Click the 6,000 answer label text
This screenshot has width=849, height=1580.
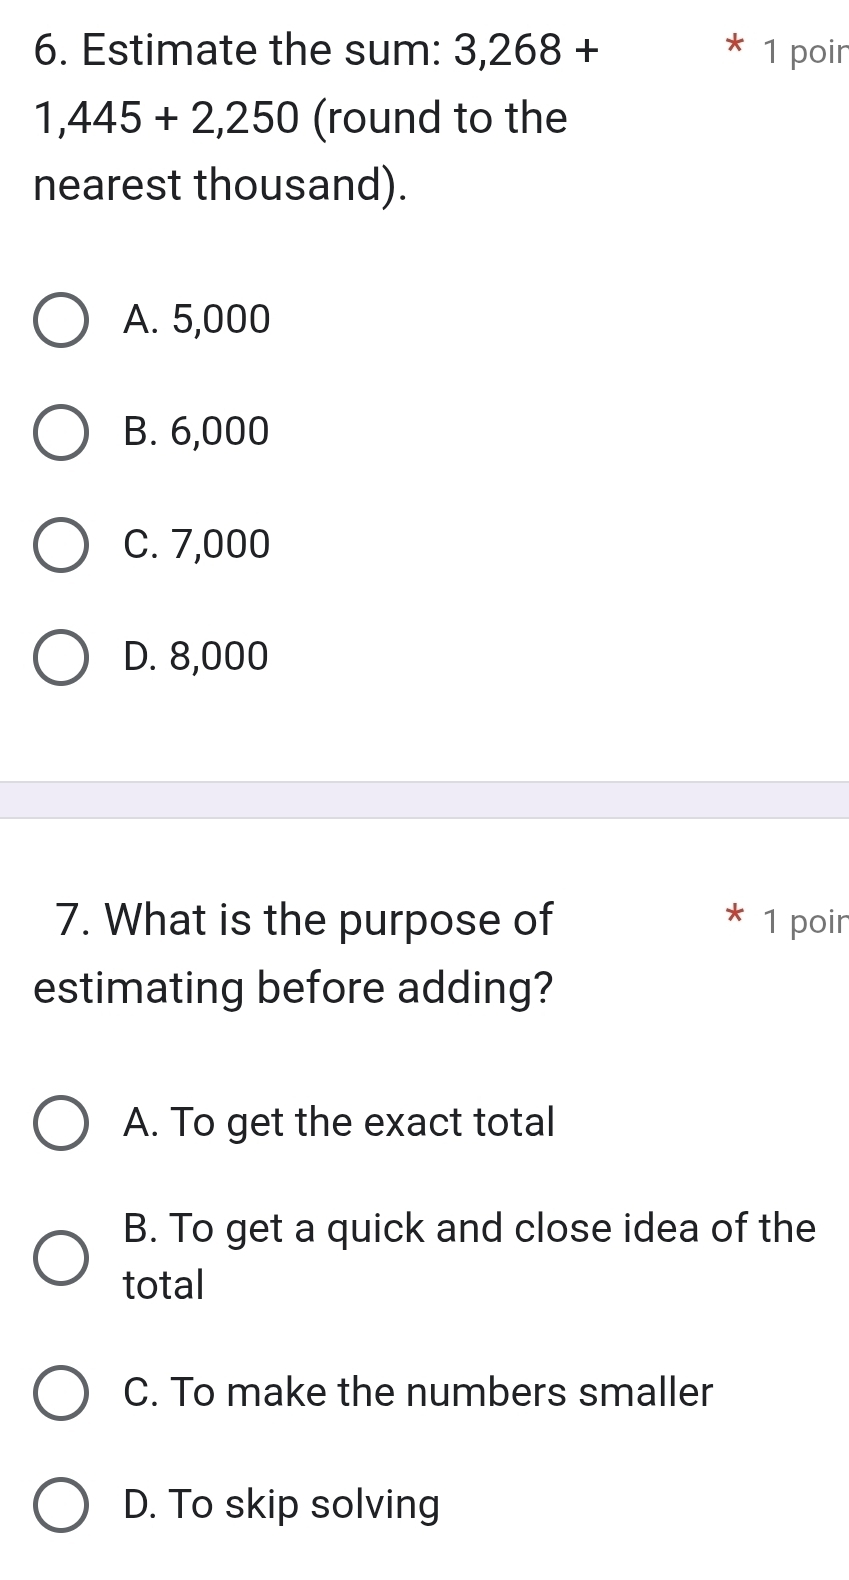point(196,431)
